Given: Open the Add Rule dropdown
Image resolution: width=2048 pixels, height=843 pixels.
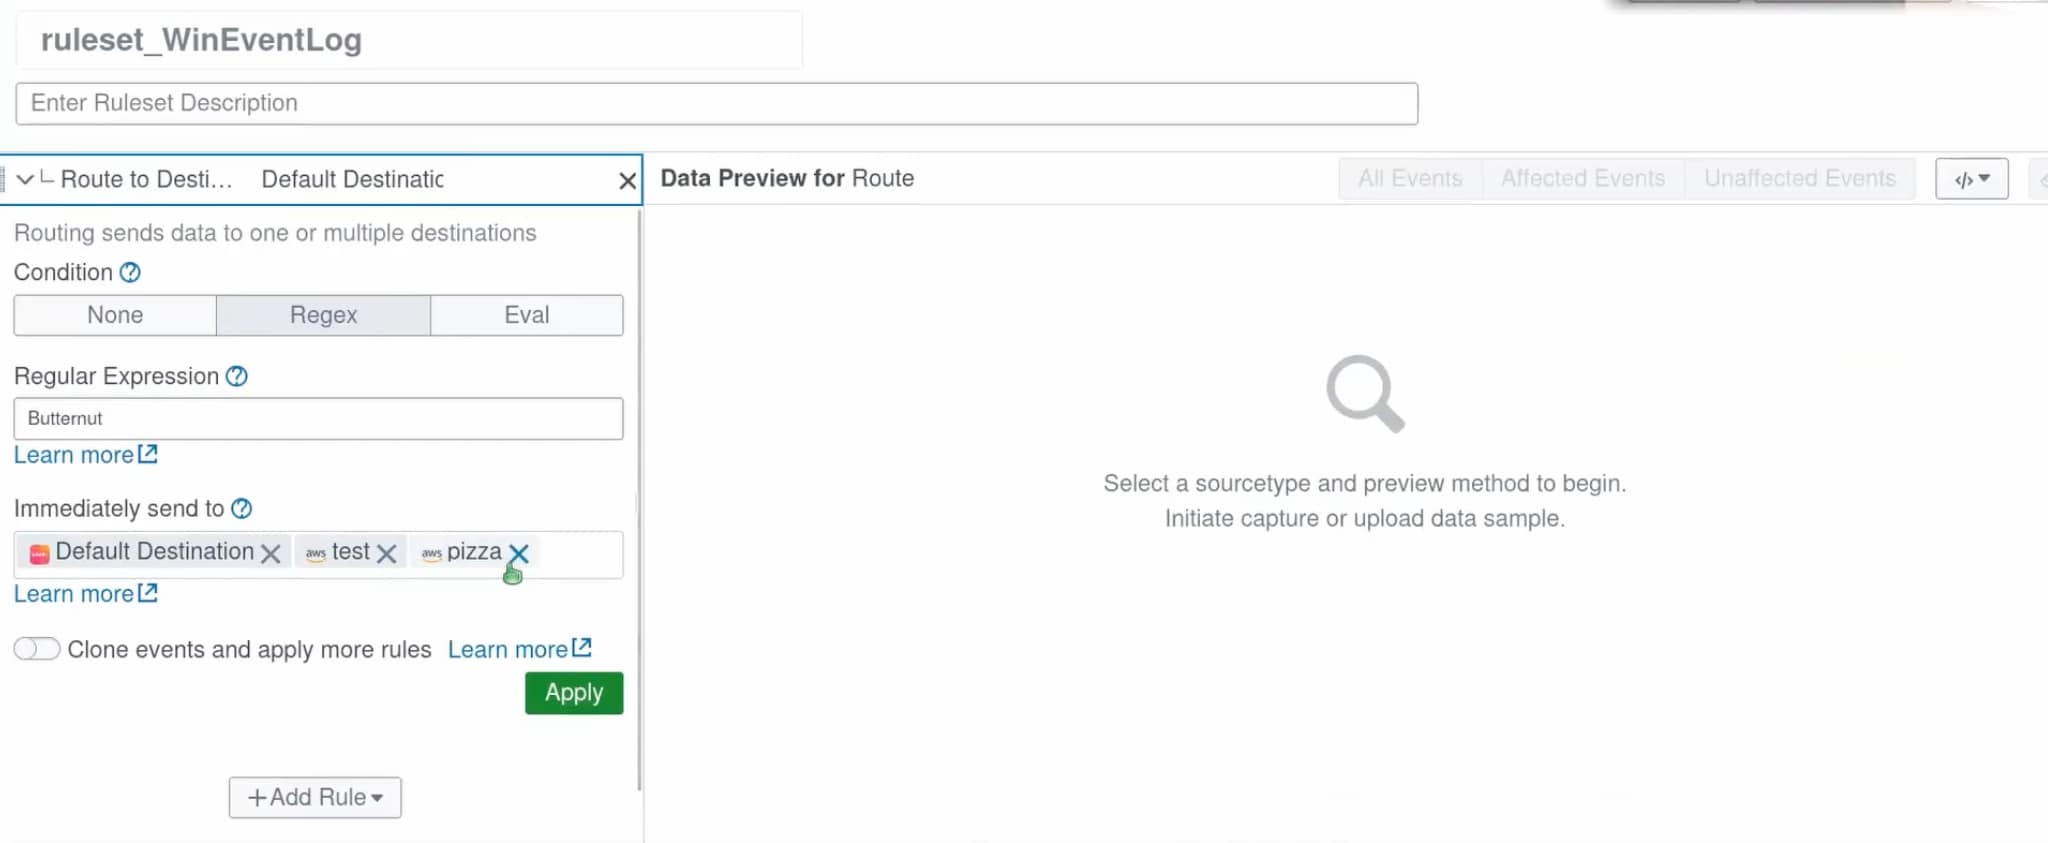Looking at the screenshot, I should (x=315, y=797).
